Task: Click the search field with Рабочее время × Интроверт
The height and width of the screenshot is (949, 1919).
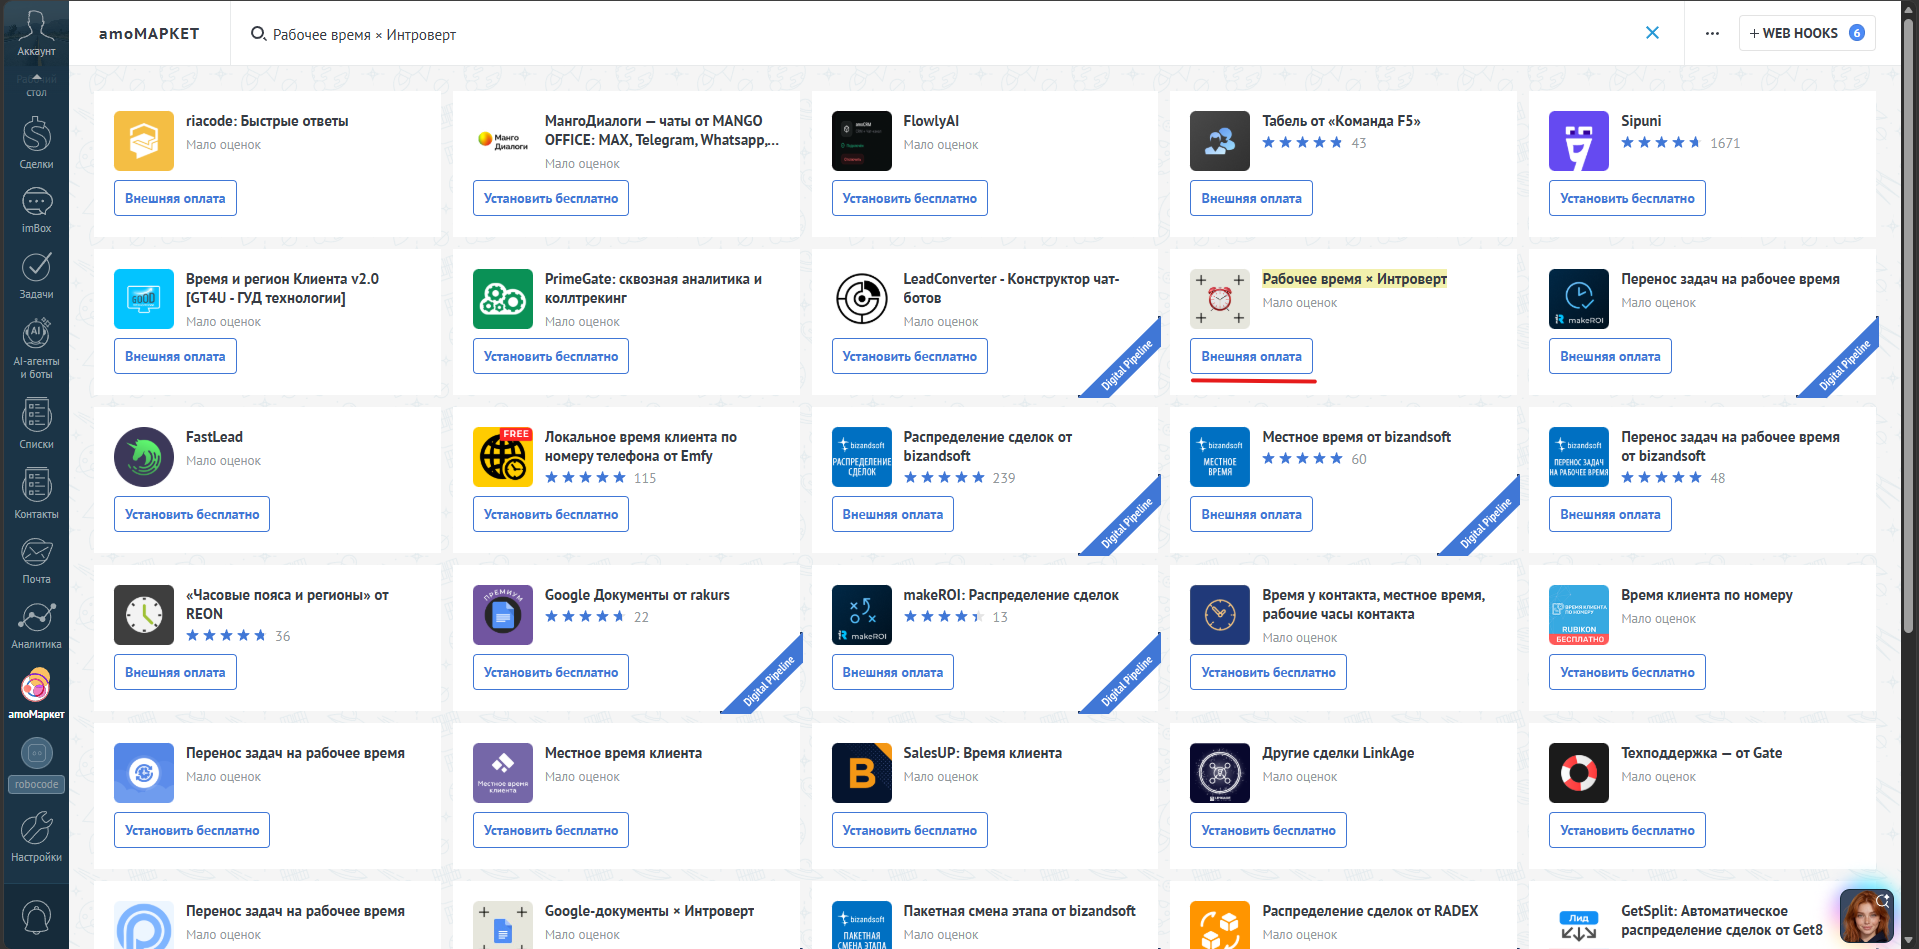Action: tap(940, 34)
